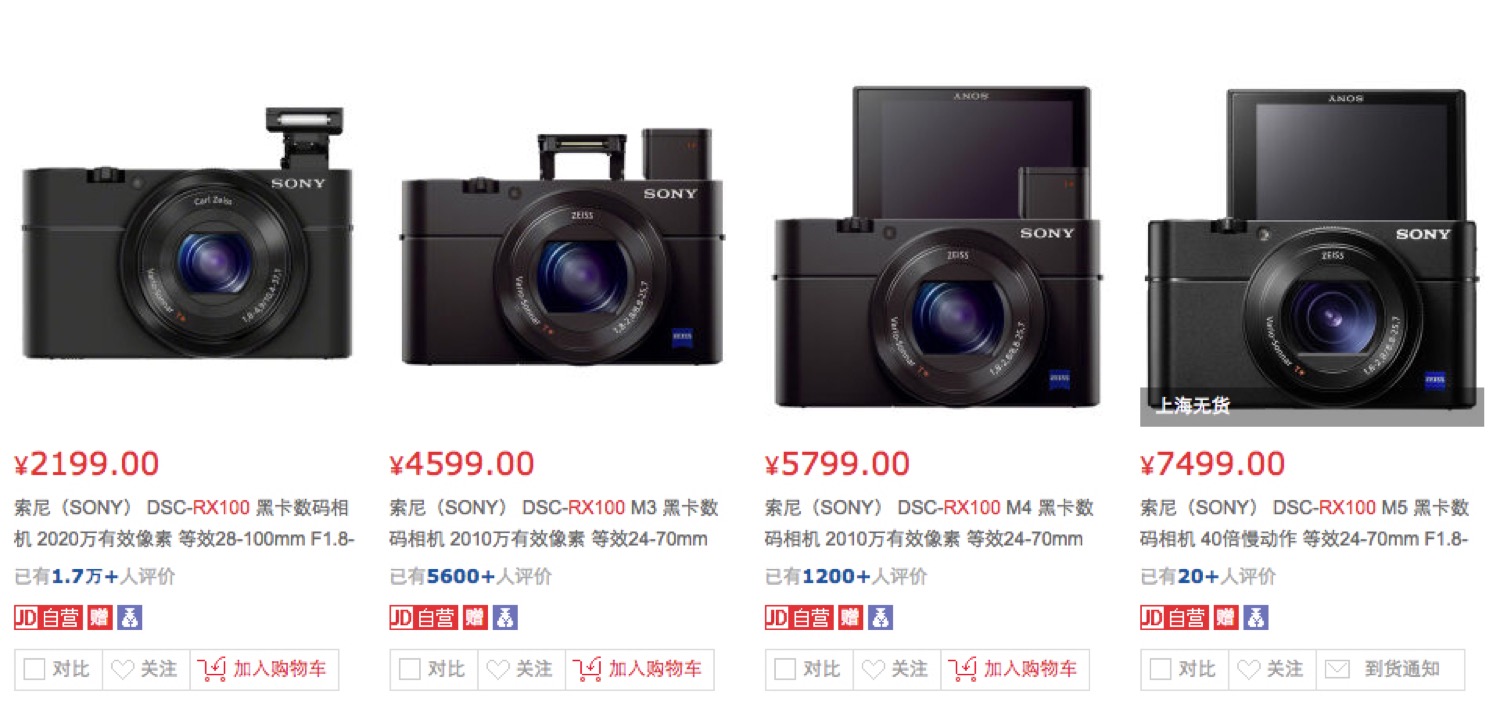
Task: Add the RX100 M3 to cart via 加入购物车
Action: (640, 669)
